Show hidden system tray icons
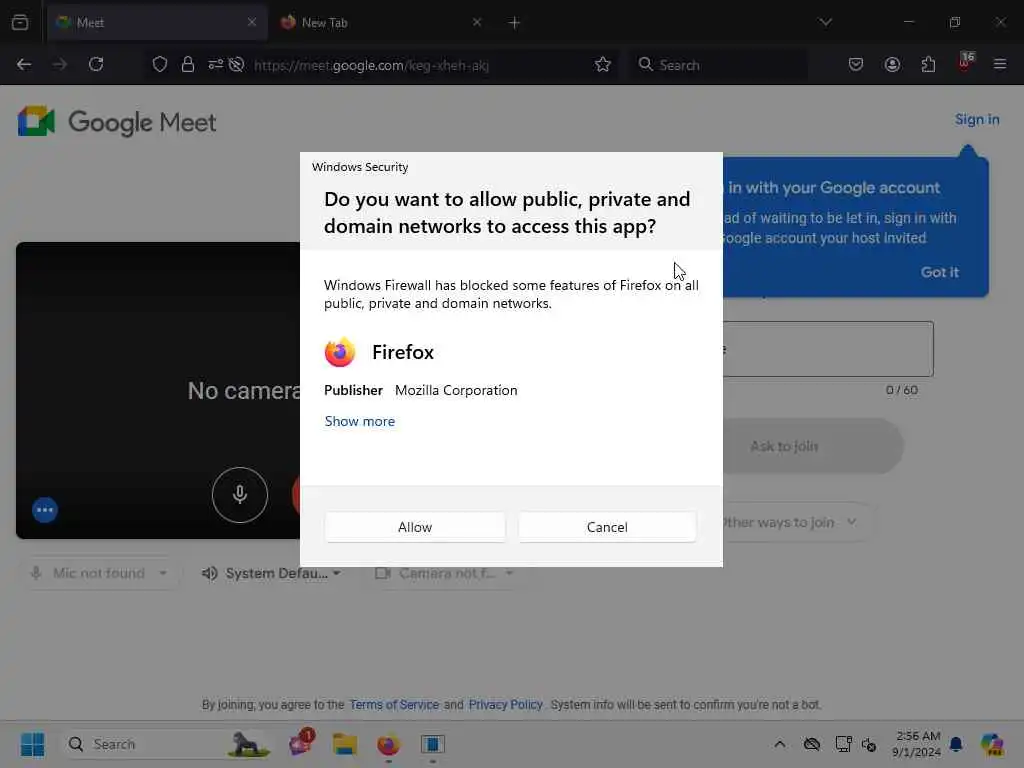The height and width of the screenshot is (768, 1024). pos(780,744)
